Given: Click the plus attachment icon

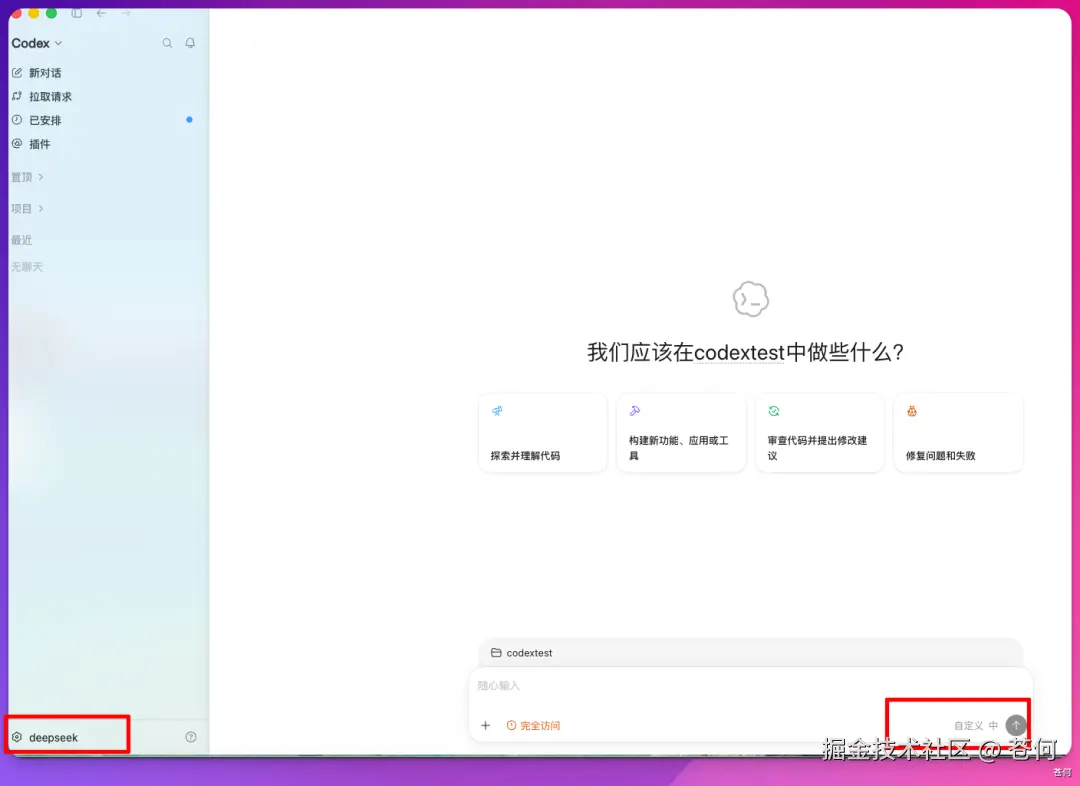Looking at the screenshot, I should coord(486,725).
